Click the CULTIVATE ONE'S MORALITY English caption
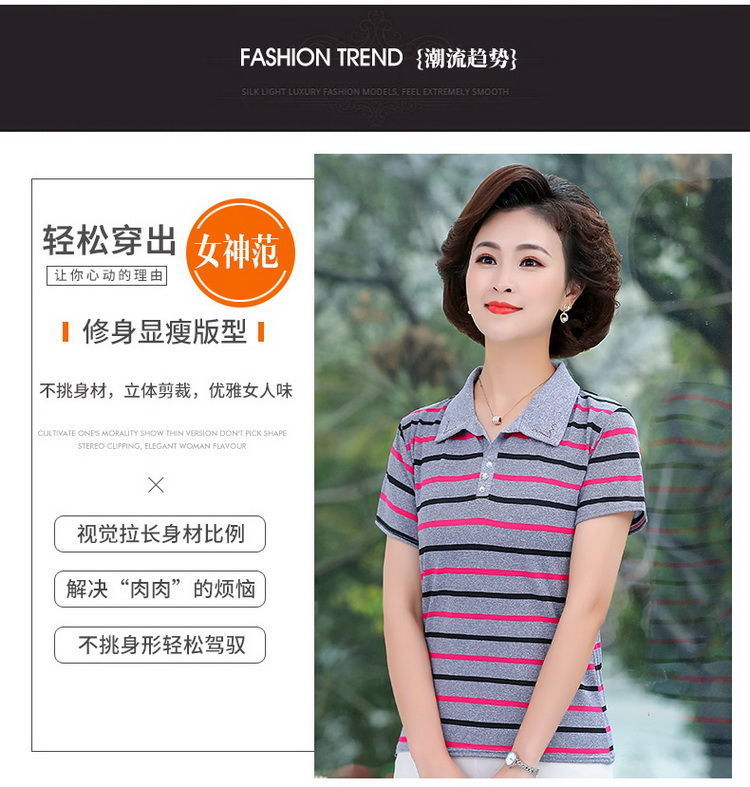This screenshot has width=750, height=787. click(162, 439)
